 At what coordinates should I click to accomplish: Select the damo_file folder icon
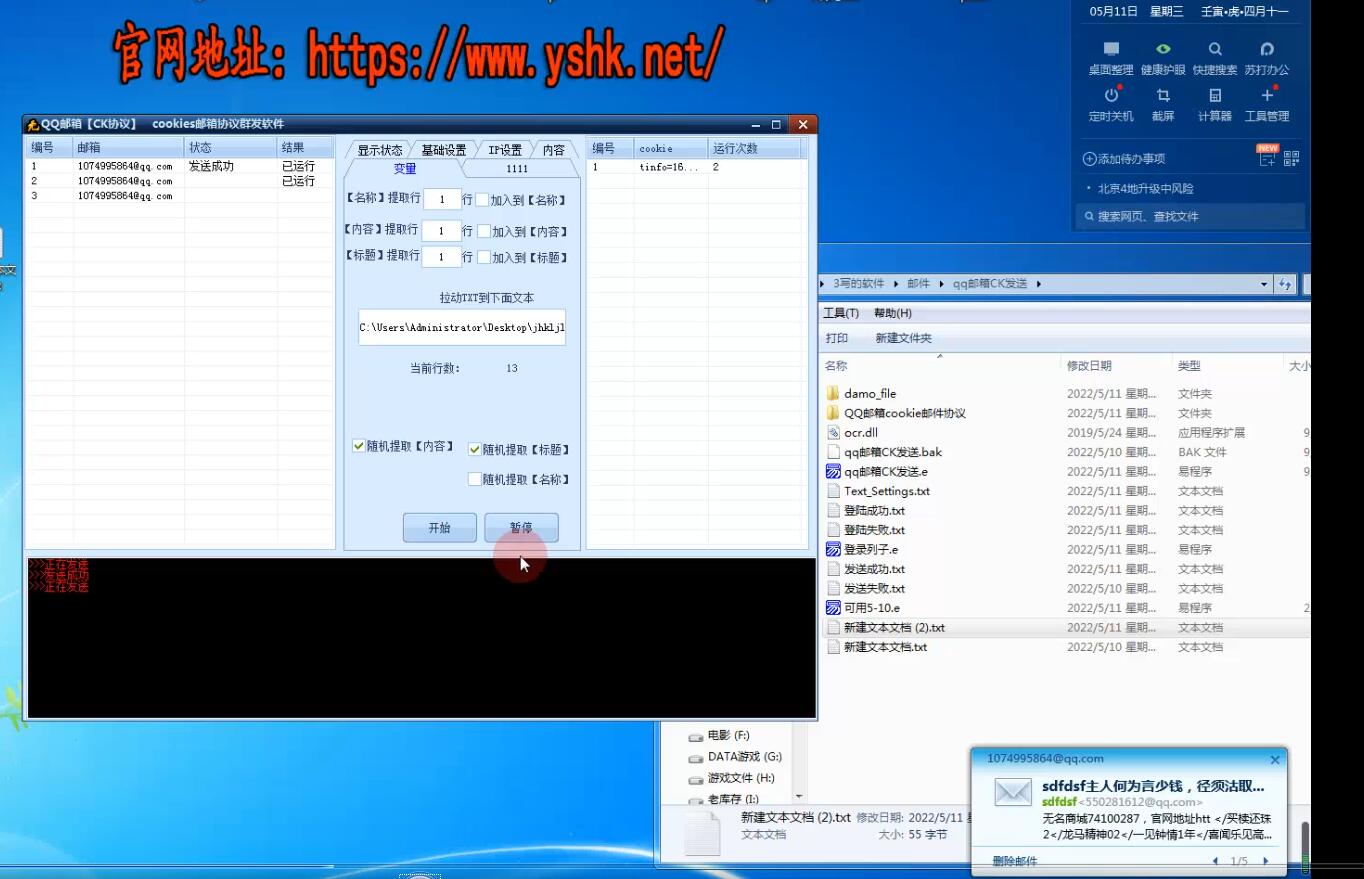(833, 393)
